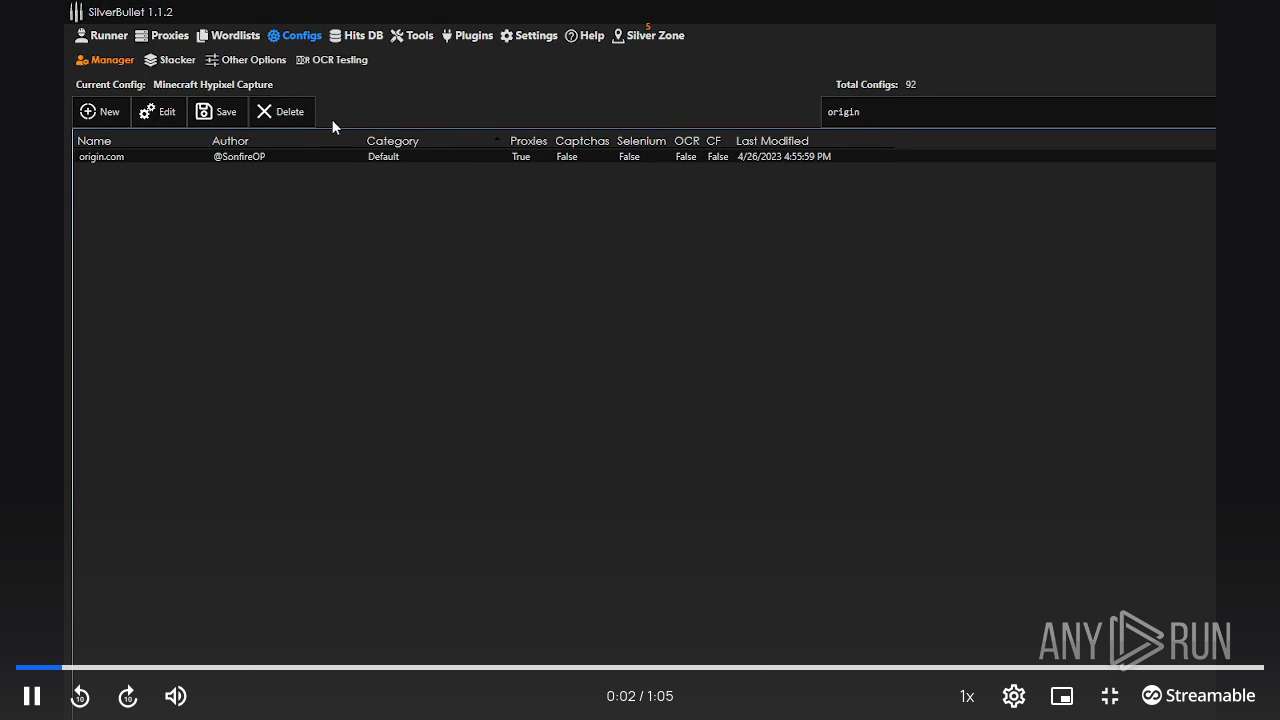Open the Tools tab
The image size is (1280, 720).
[412, 35]
